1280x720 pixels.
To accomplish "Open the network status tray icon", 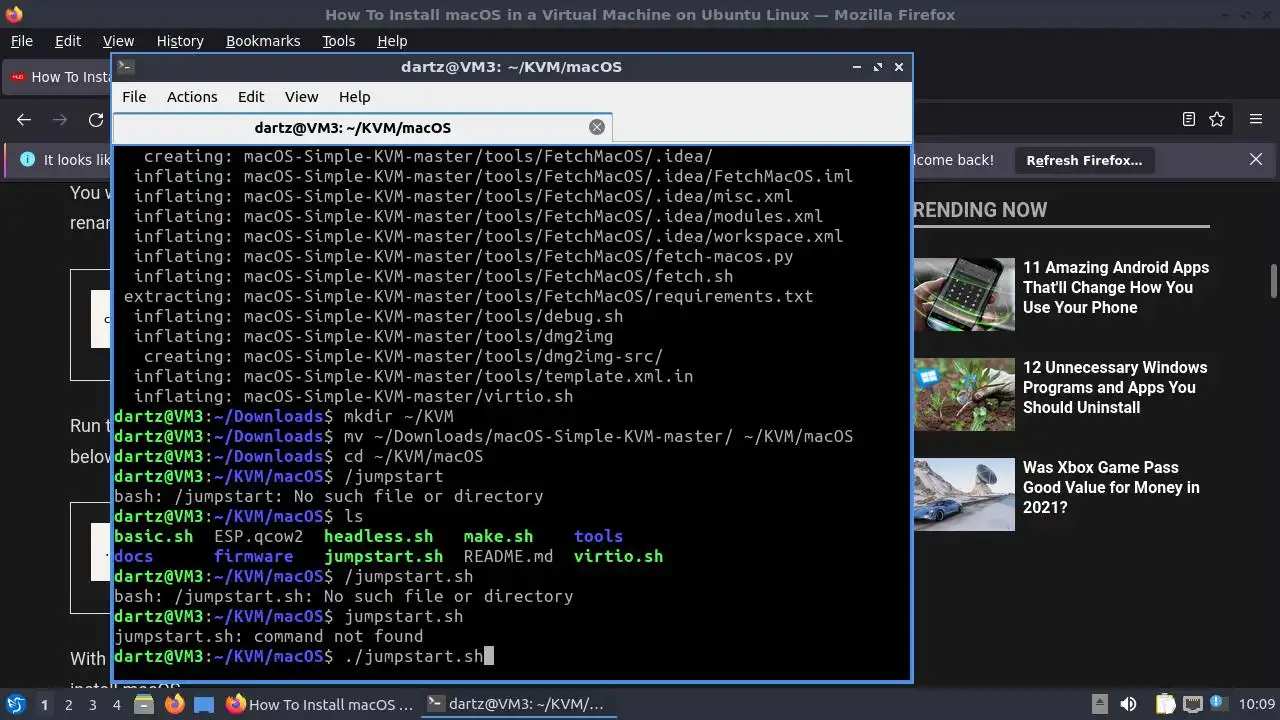I will pyautogui.click(x=1192, y=704).
